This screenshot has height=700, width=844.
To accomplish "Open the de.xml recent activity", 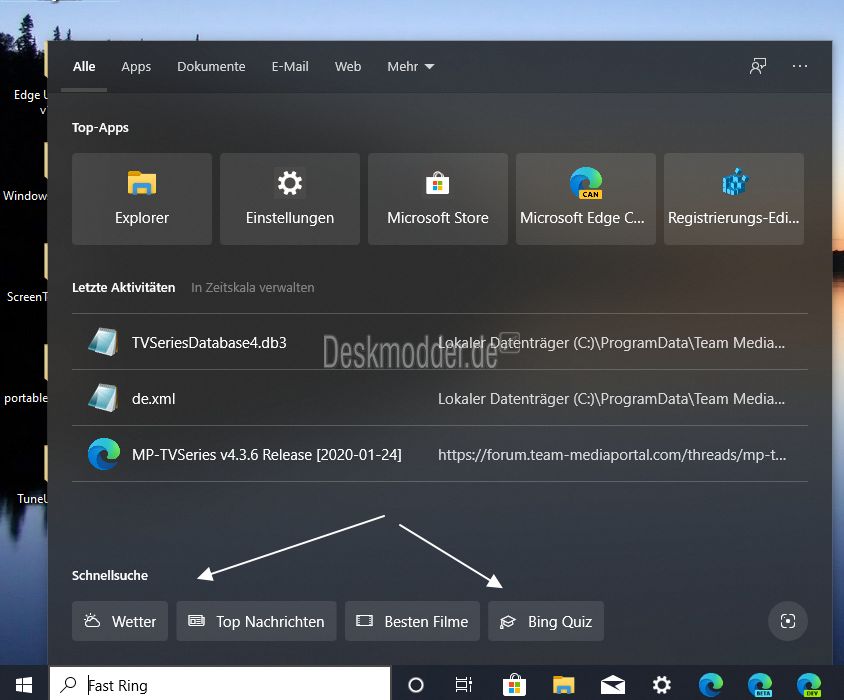I will pos(440,398).
